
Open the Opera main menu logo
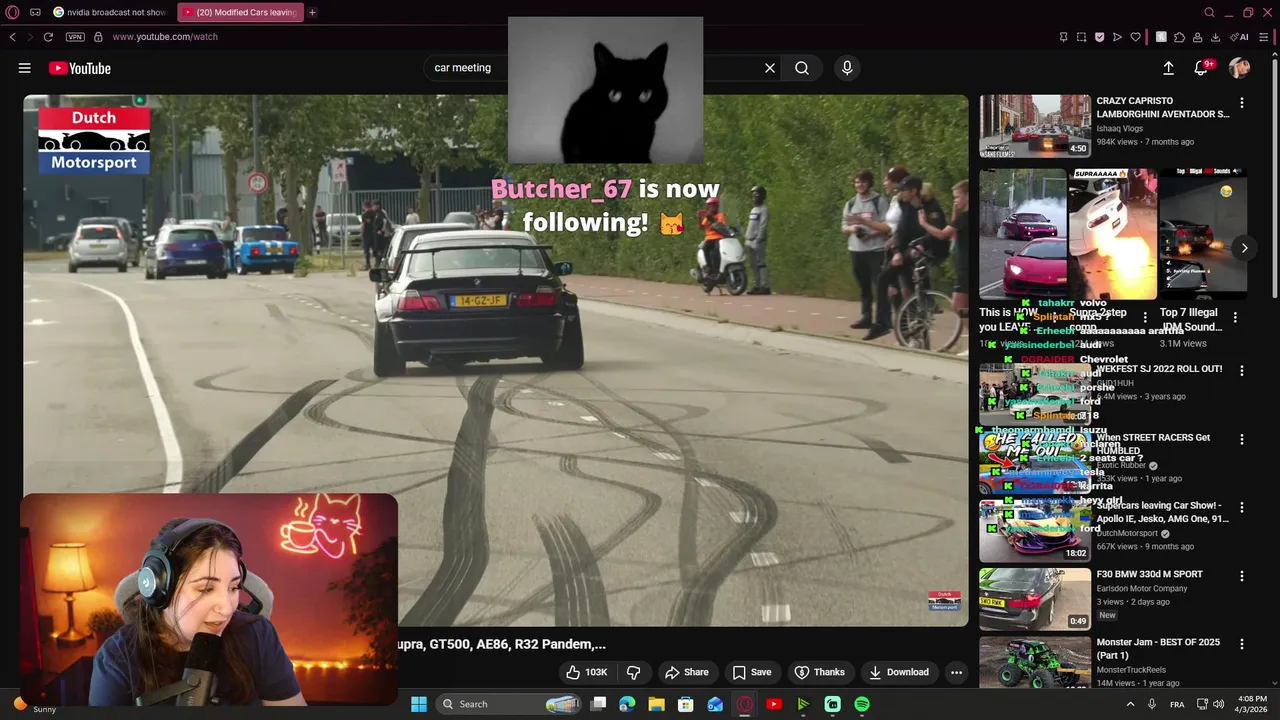[12, 12]
